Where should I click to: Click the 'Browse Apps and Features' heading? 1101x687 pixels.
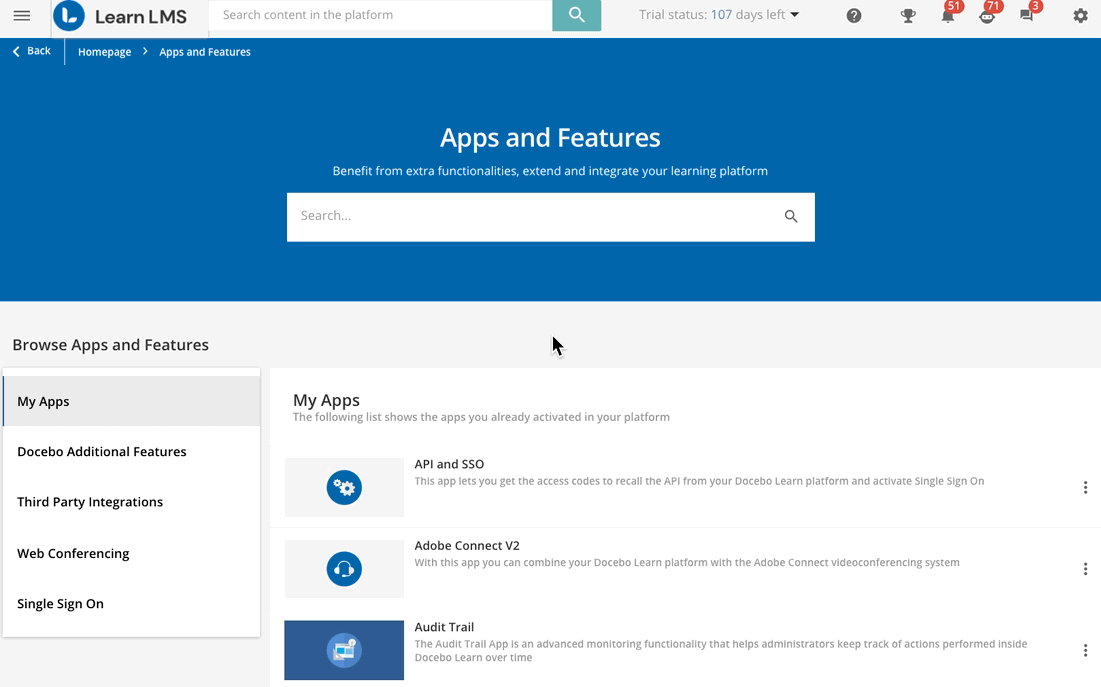[x=111, y=345]
